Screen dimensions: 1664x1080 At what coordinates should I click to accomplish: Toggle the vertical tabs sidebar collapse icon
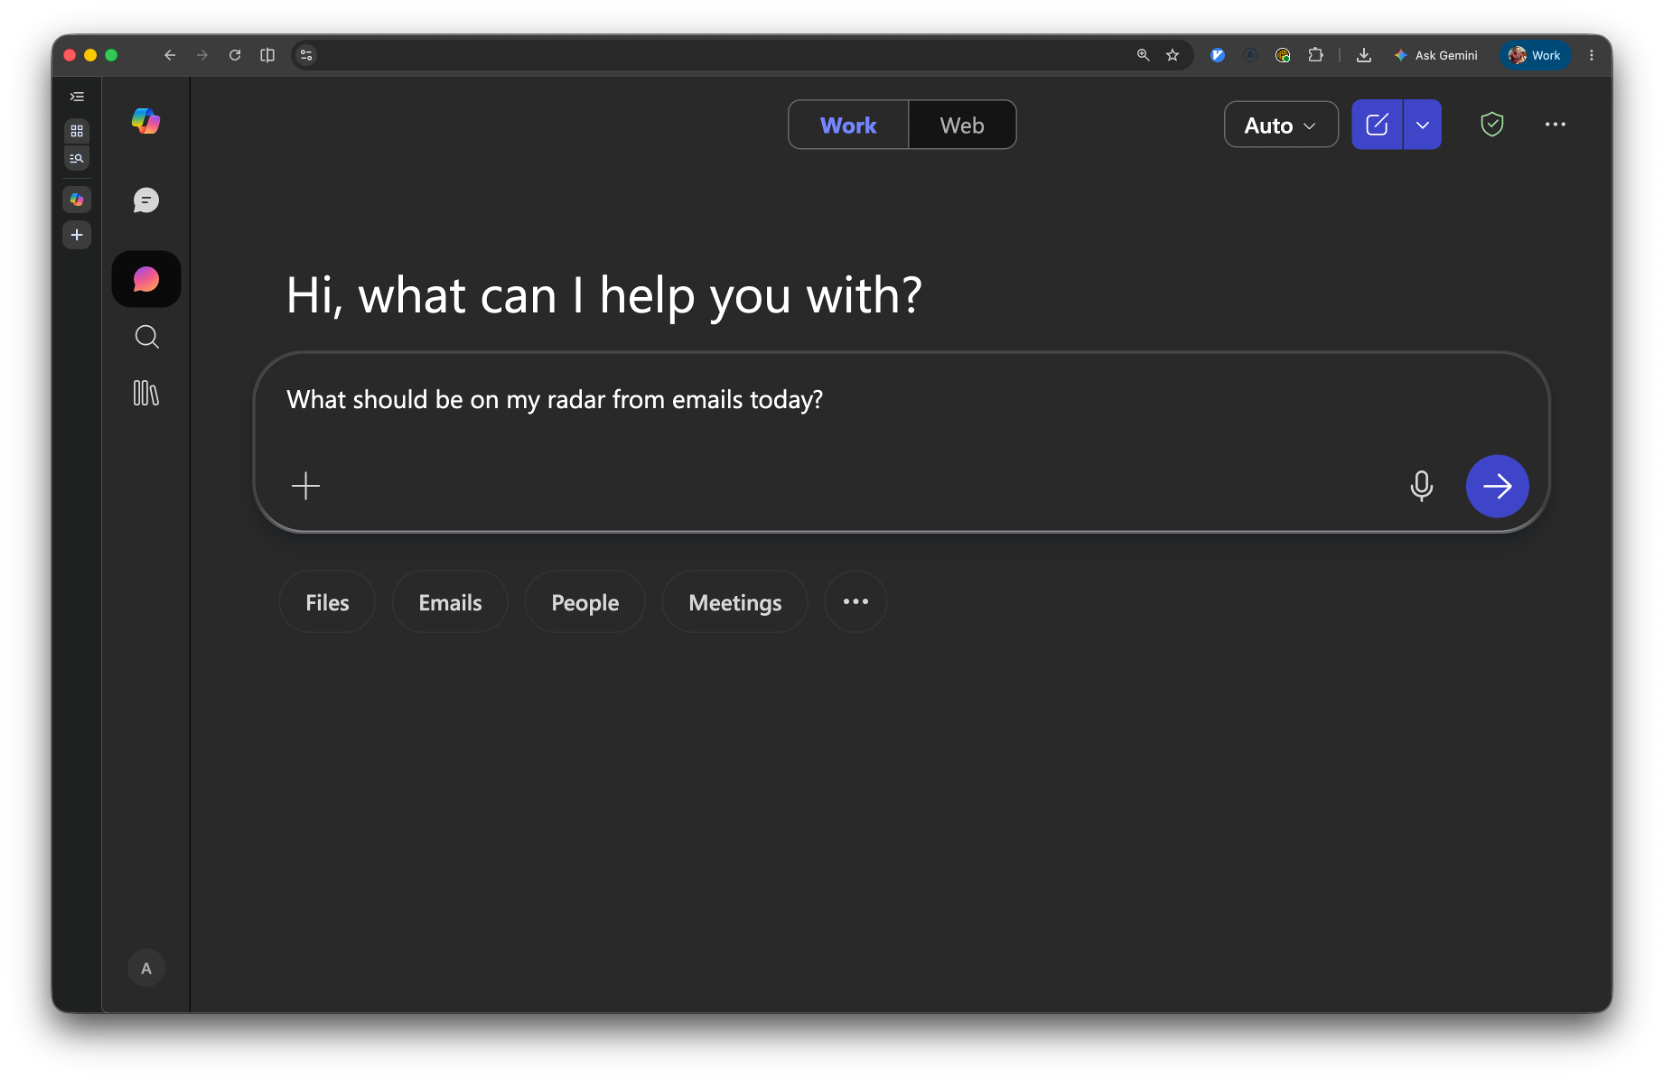pos(77,97)
